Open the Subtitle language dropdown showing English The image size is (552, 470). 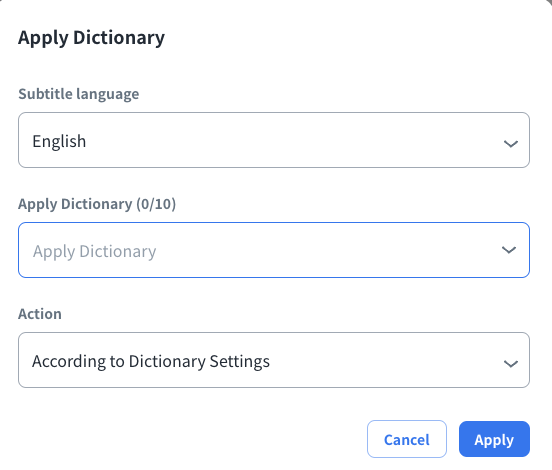(x=274, y=140)
